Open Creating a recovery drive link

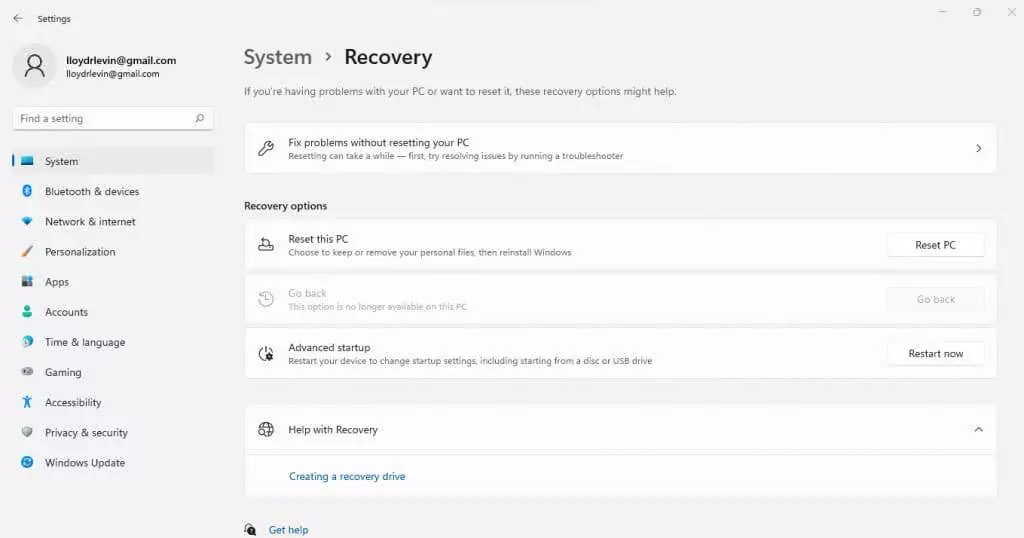coord(347,476)
